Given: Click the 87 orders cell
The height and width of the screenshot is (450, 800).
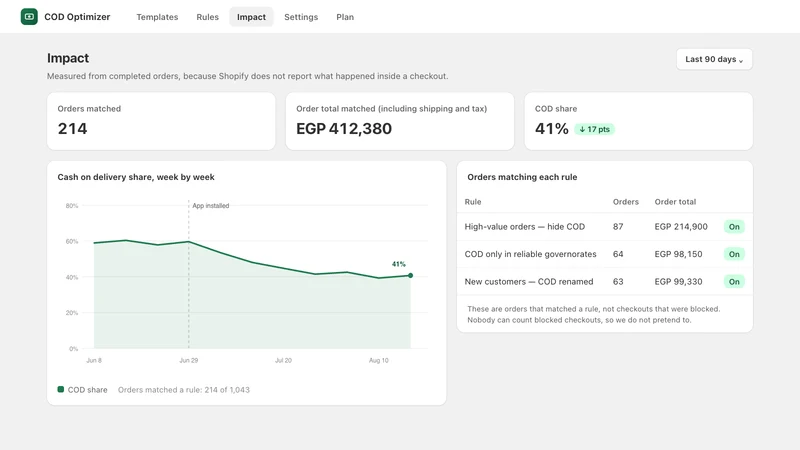Looking at the screenshot, I should (618, 227).
